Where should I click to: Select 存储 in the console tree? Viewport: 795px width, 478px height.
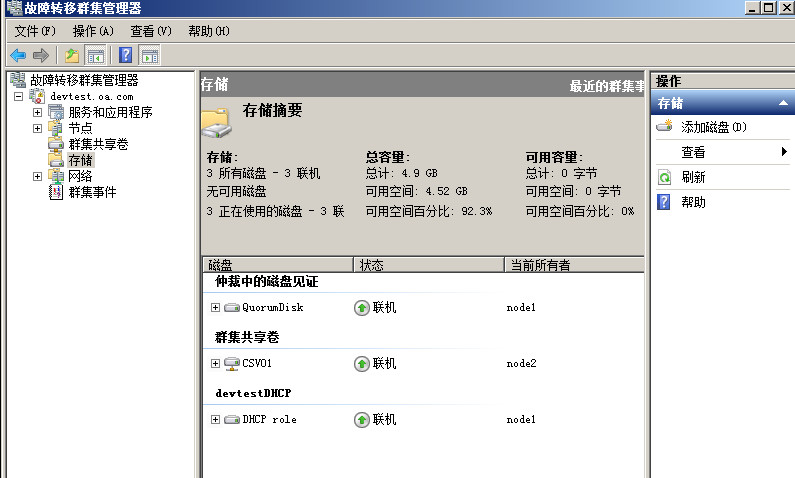pos(81,160)
